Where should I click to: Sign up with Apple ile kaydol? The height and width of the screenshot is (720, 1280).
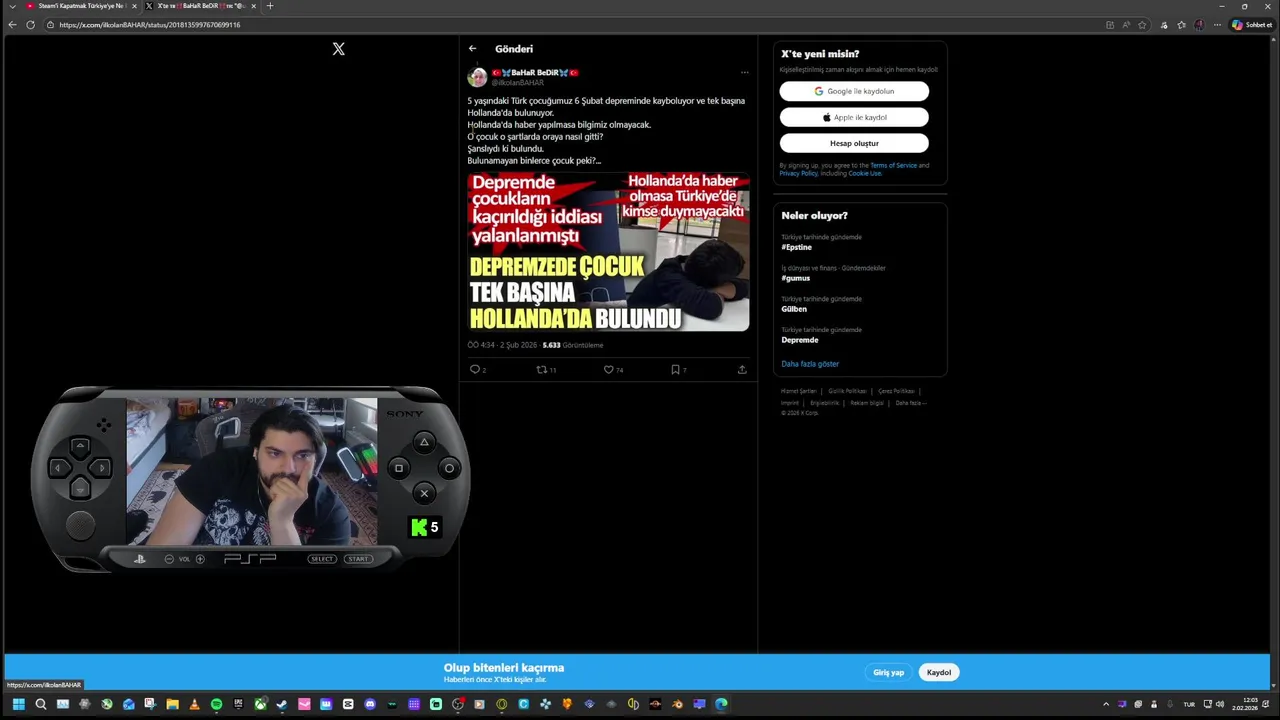[854, 117]
